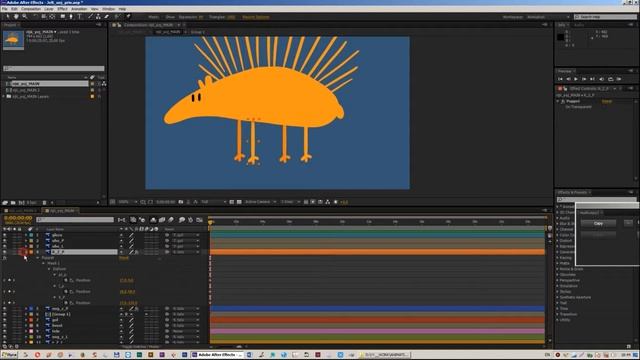
Task: Select the Hand tool
Action: pos(16,17)
